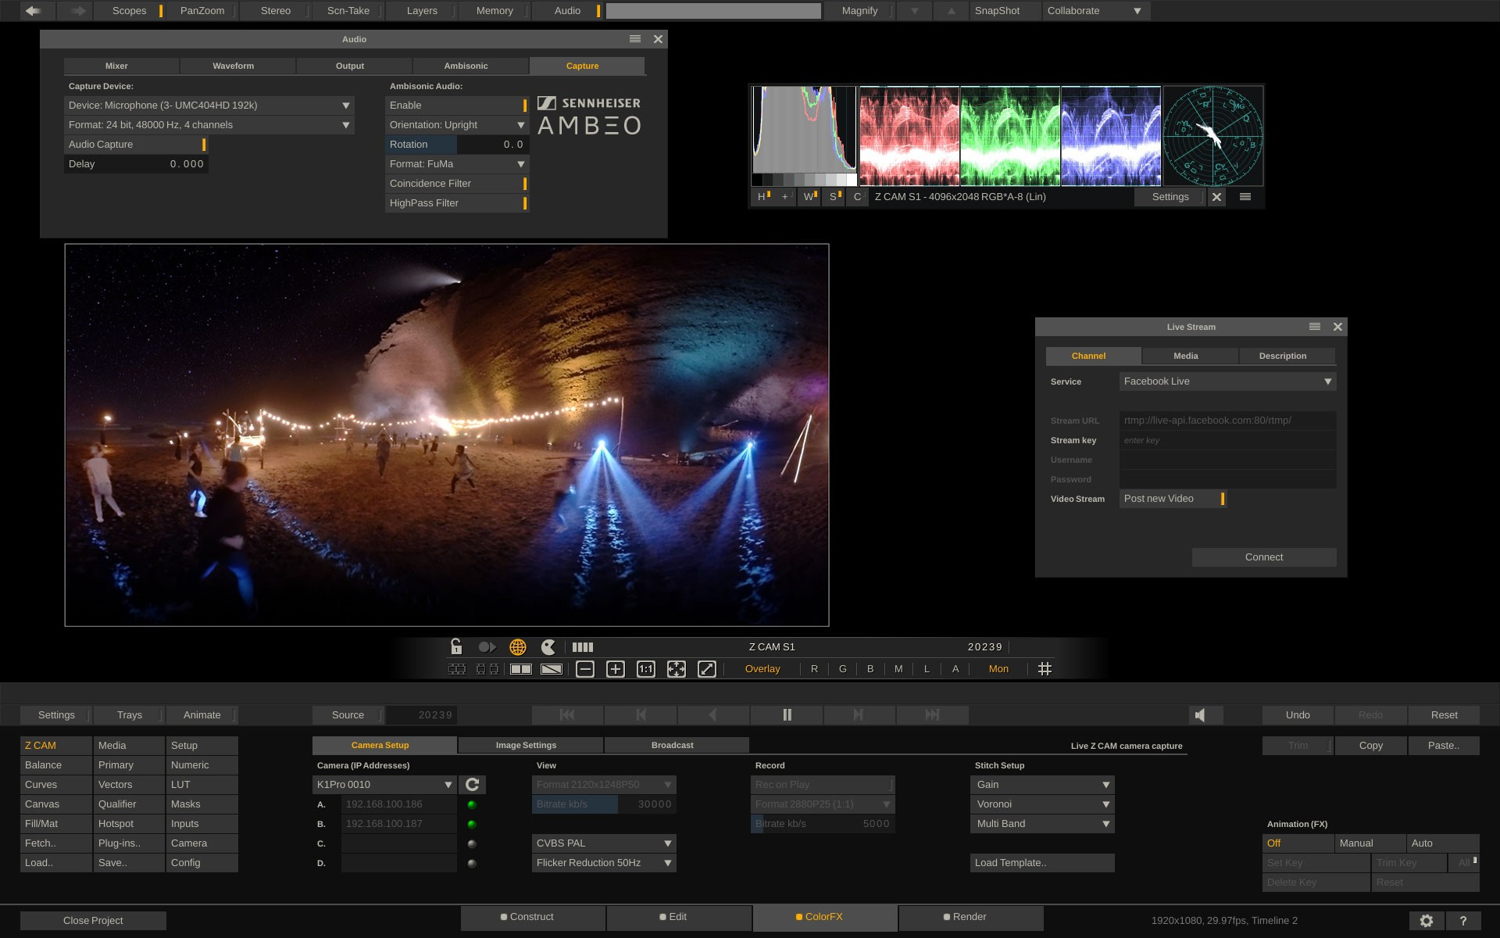Click the fullscreen diagonal arrow icon
1500x938 pixels.
click(707, 669)
